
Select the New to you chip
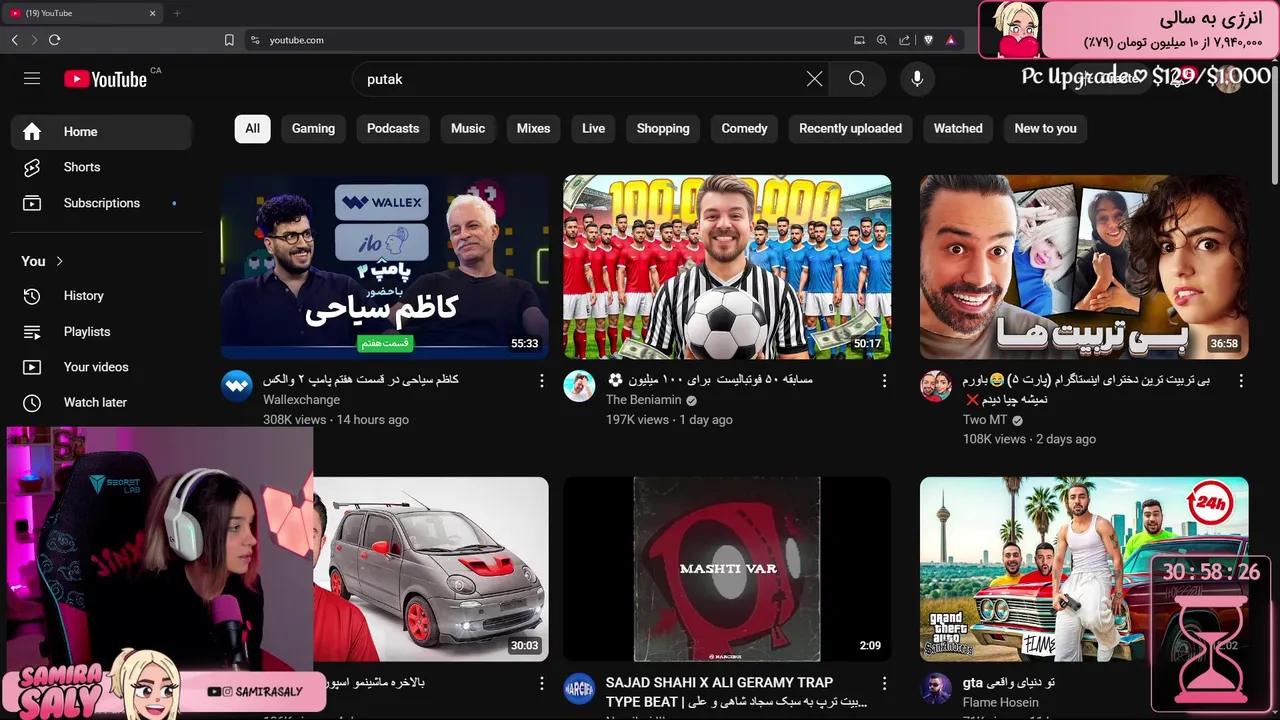click(x=1045, y=128)
